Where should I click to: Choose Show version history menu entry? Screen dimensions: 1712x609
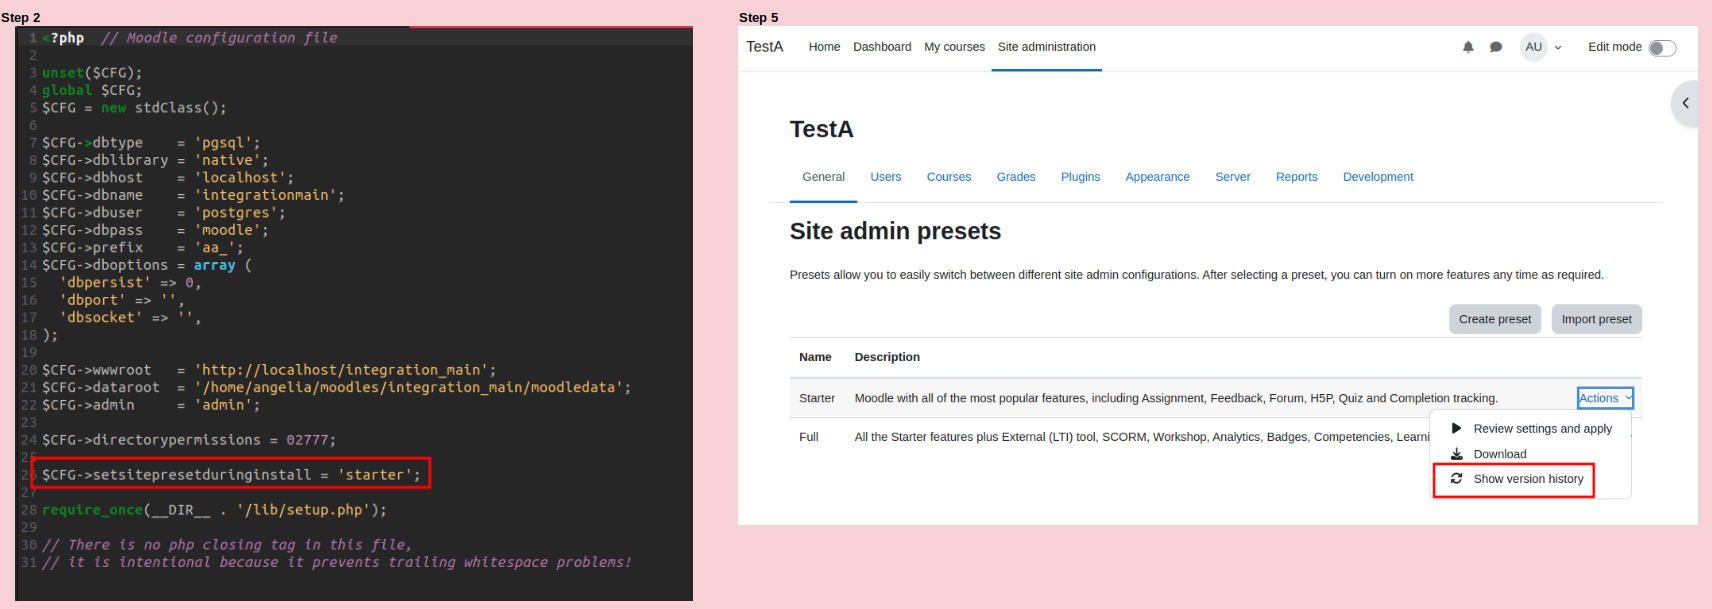[1528, 479]
